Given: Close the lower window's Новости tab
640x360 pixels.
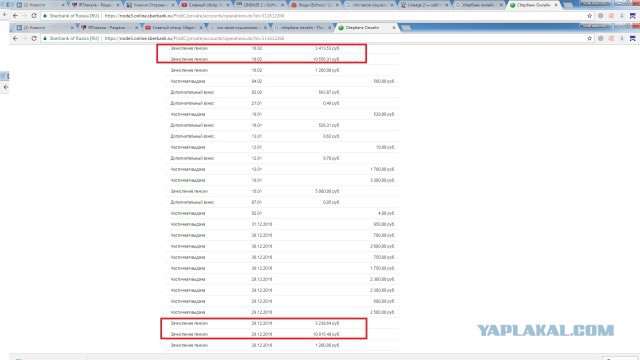Looking at the screenshot, I should (x=72, y=27).
